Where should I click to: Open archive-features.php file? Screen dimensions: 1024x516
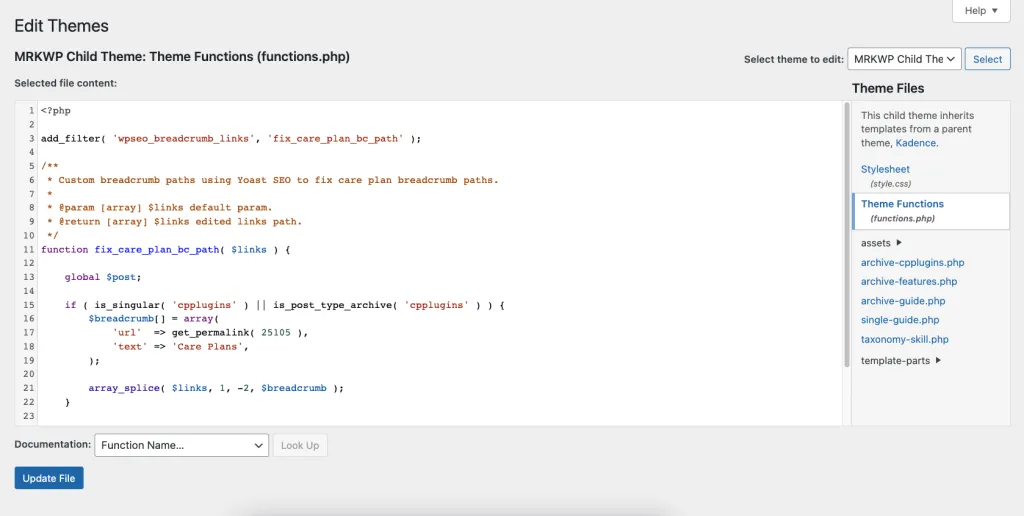tap(909, 282)
